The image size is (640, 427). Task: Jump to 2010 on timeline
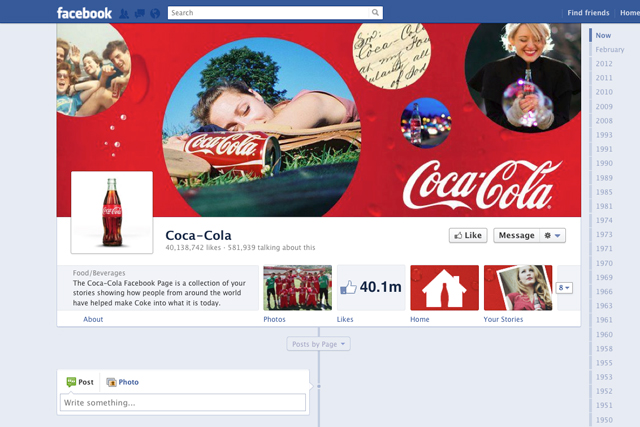tap(604, 92)
